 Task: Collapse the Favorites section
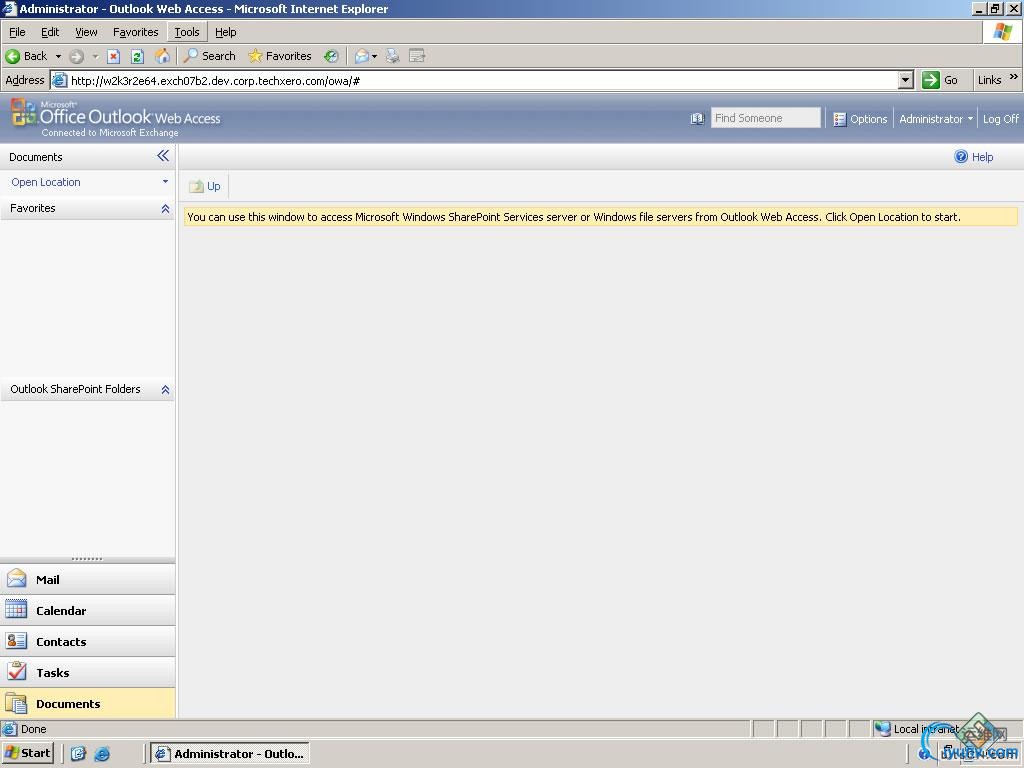[165, 208]
